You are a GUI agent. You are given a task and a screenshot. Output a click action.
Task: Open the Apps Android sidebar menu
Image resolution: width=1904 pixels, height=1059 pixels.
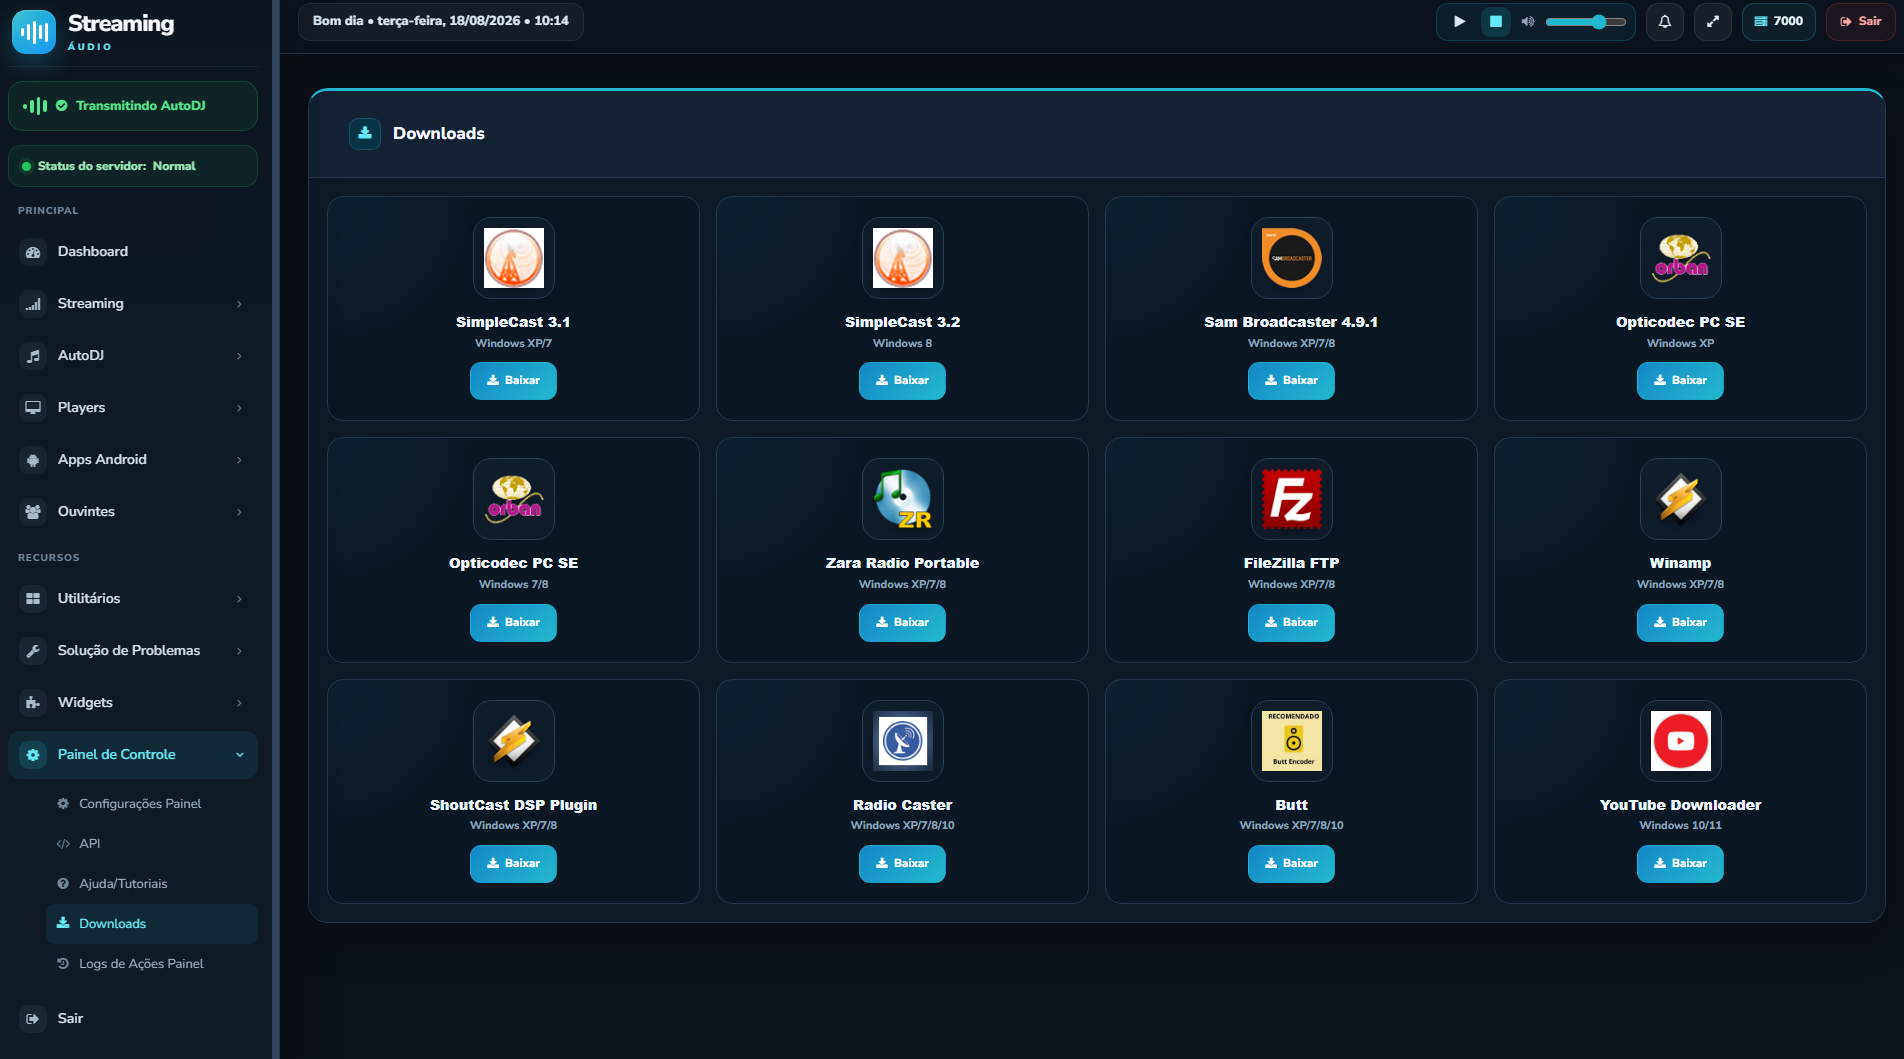133,460
